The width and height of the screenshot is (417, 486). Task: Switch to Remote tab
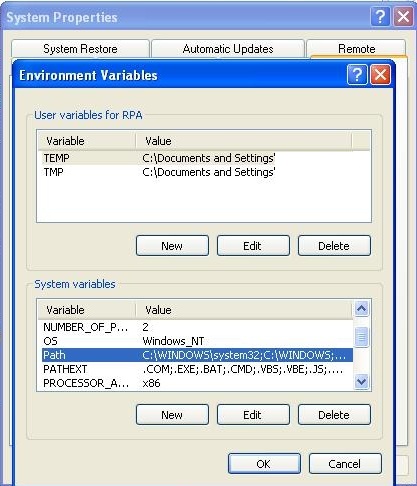(x=356, y=49)
